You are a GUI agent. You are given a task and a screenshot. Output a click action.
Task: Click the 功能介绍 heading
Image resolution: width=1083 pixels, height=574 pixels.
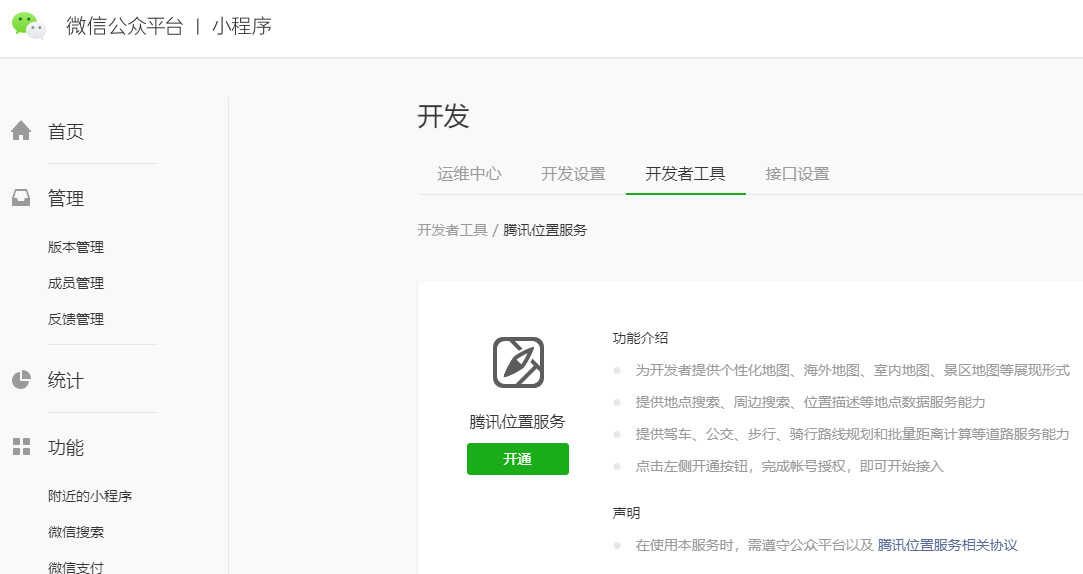[x=640, y=338]
